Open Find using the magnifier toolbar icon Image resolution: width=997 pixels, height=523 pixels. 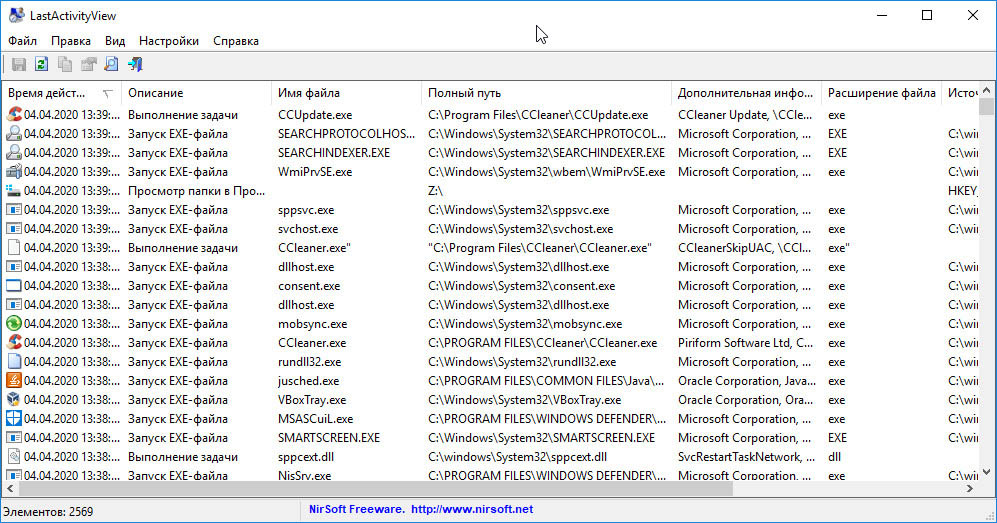(x=111, y=64)
